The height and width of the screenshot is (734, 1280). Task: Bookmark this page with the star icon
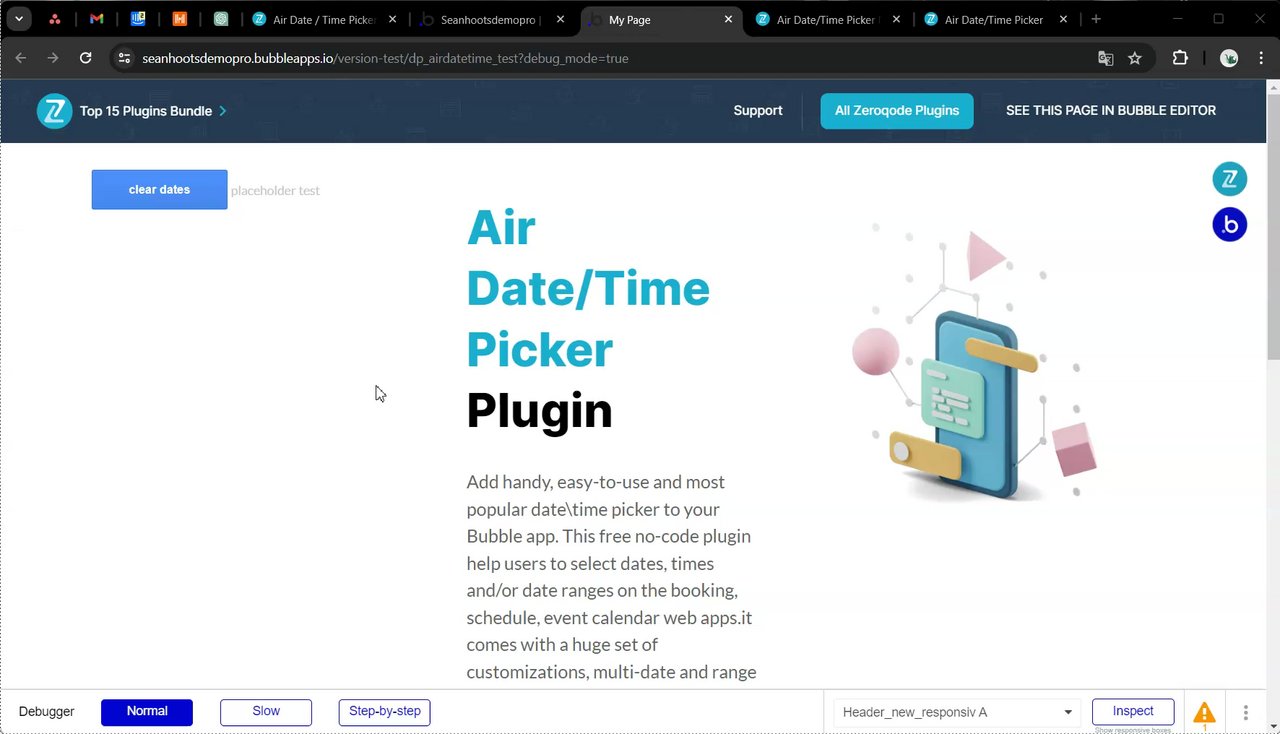[x=1135, y=58]
